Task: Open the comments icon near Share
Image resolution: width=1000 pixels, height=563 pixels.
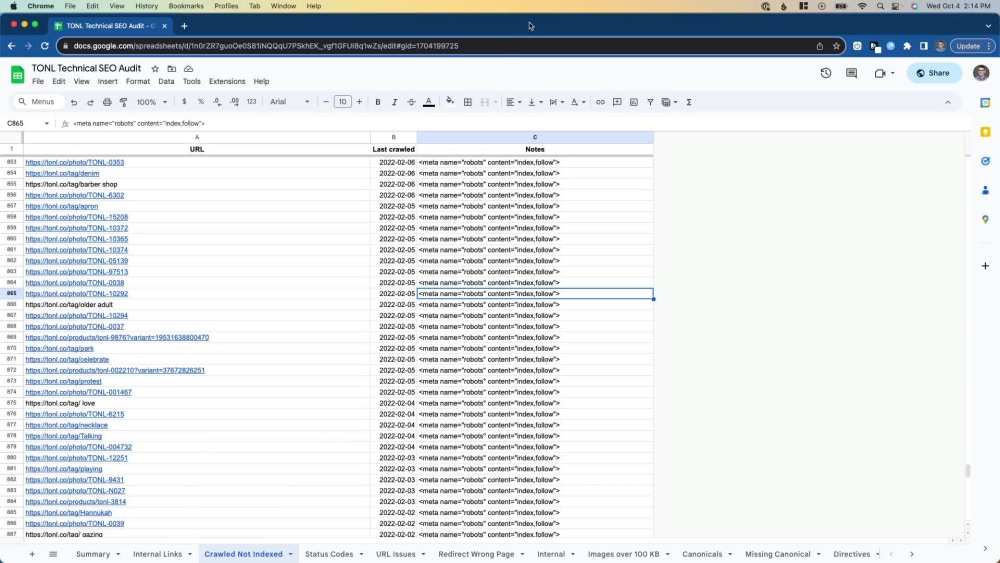Action: click(851, 73)
